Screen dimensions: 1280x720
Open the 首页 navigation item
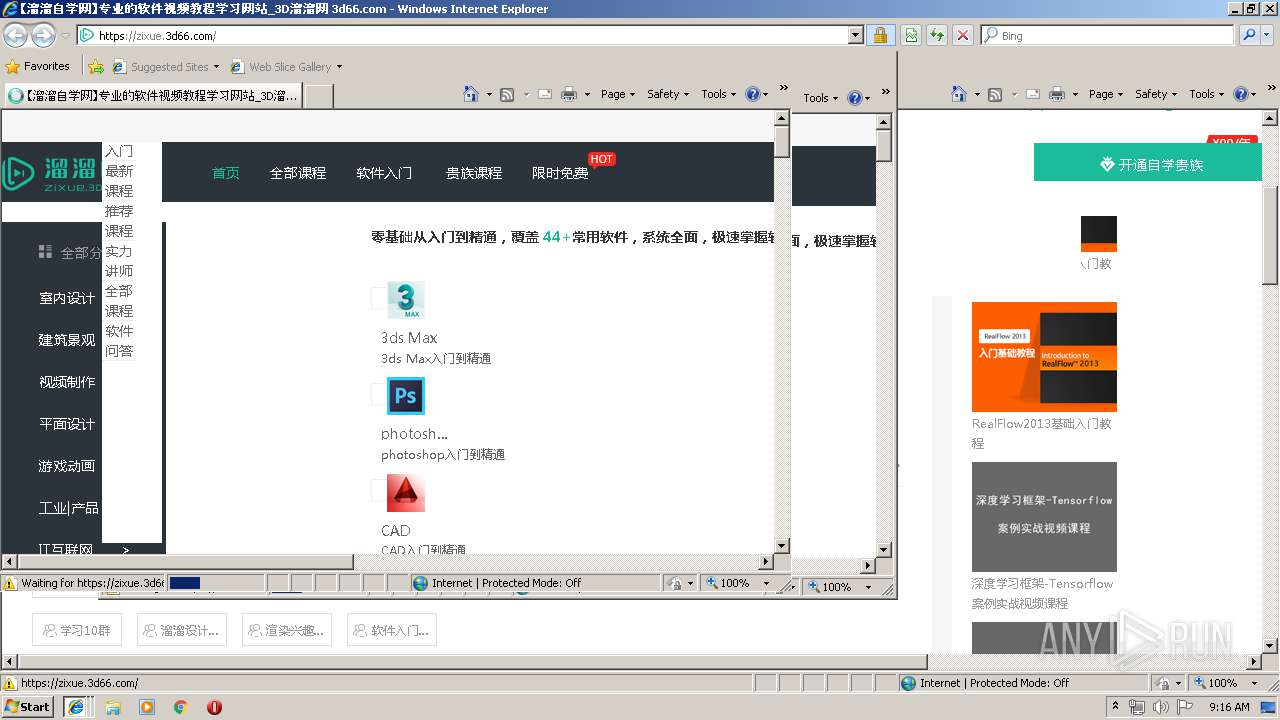click(x=226, y=173)
